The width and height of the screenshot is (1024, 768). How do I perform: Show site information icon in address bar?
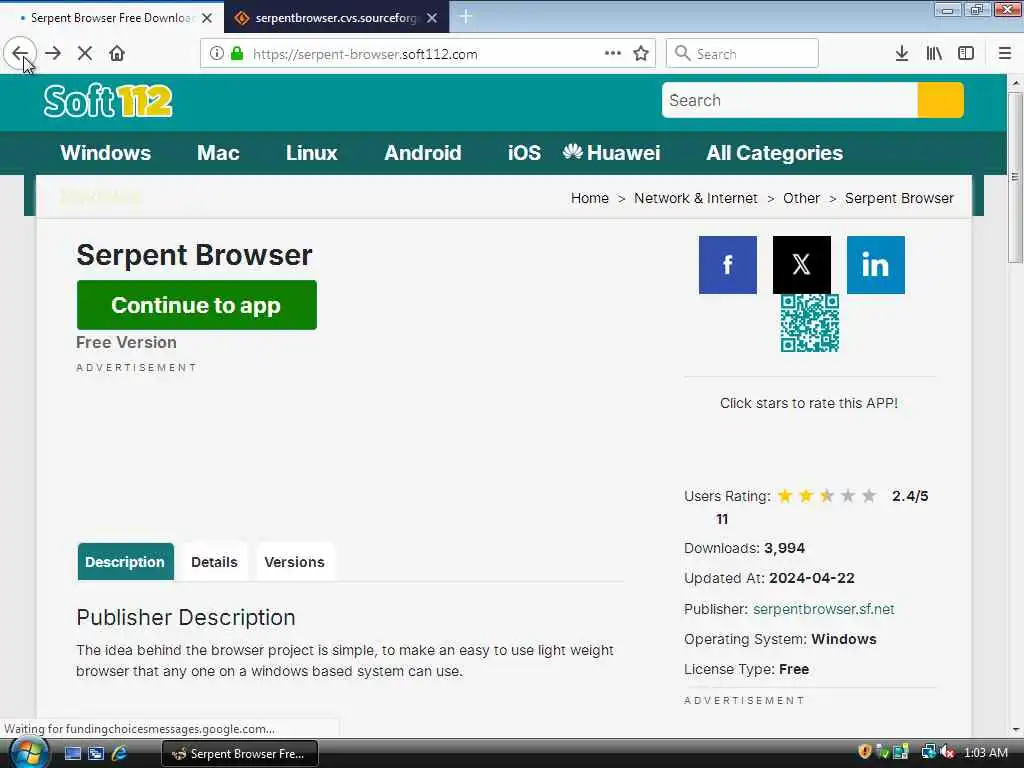point(217,54)
